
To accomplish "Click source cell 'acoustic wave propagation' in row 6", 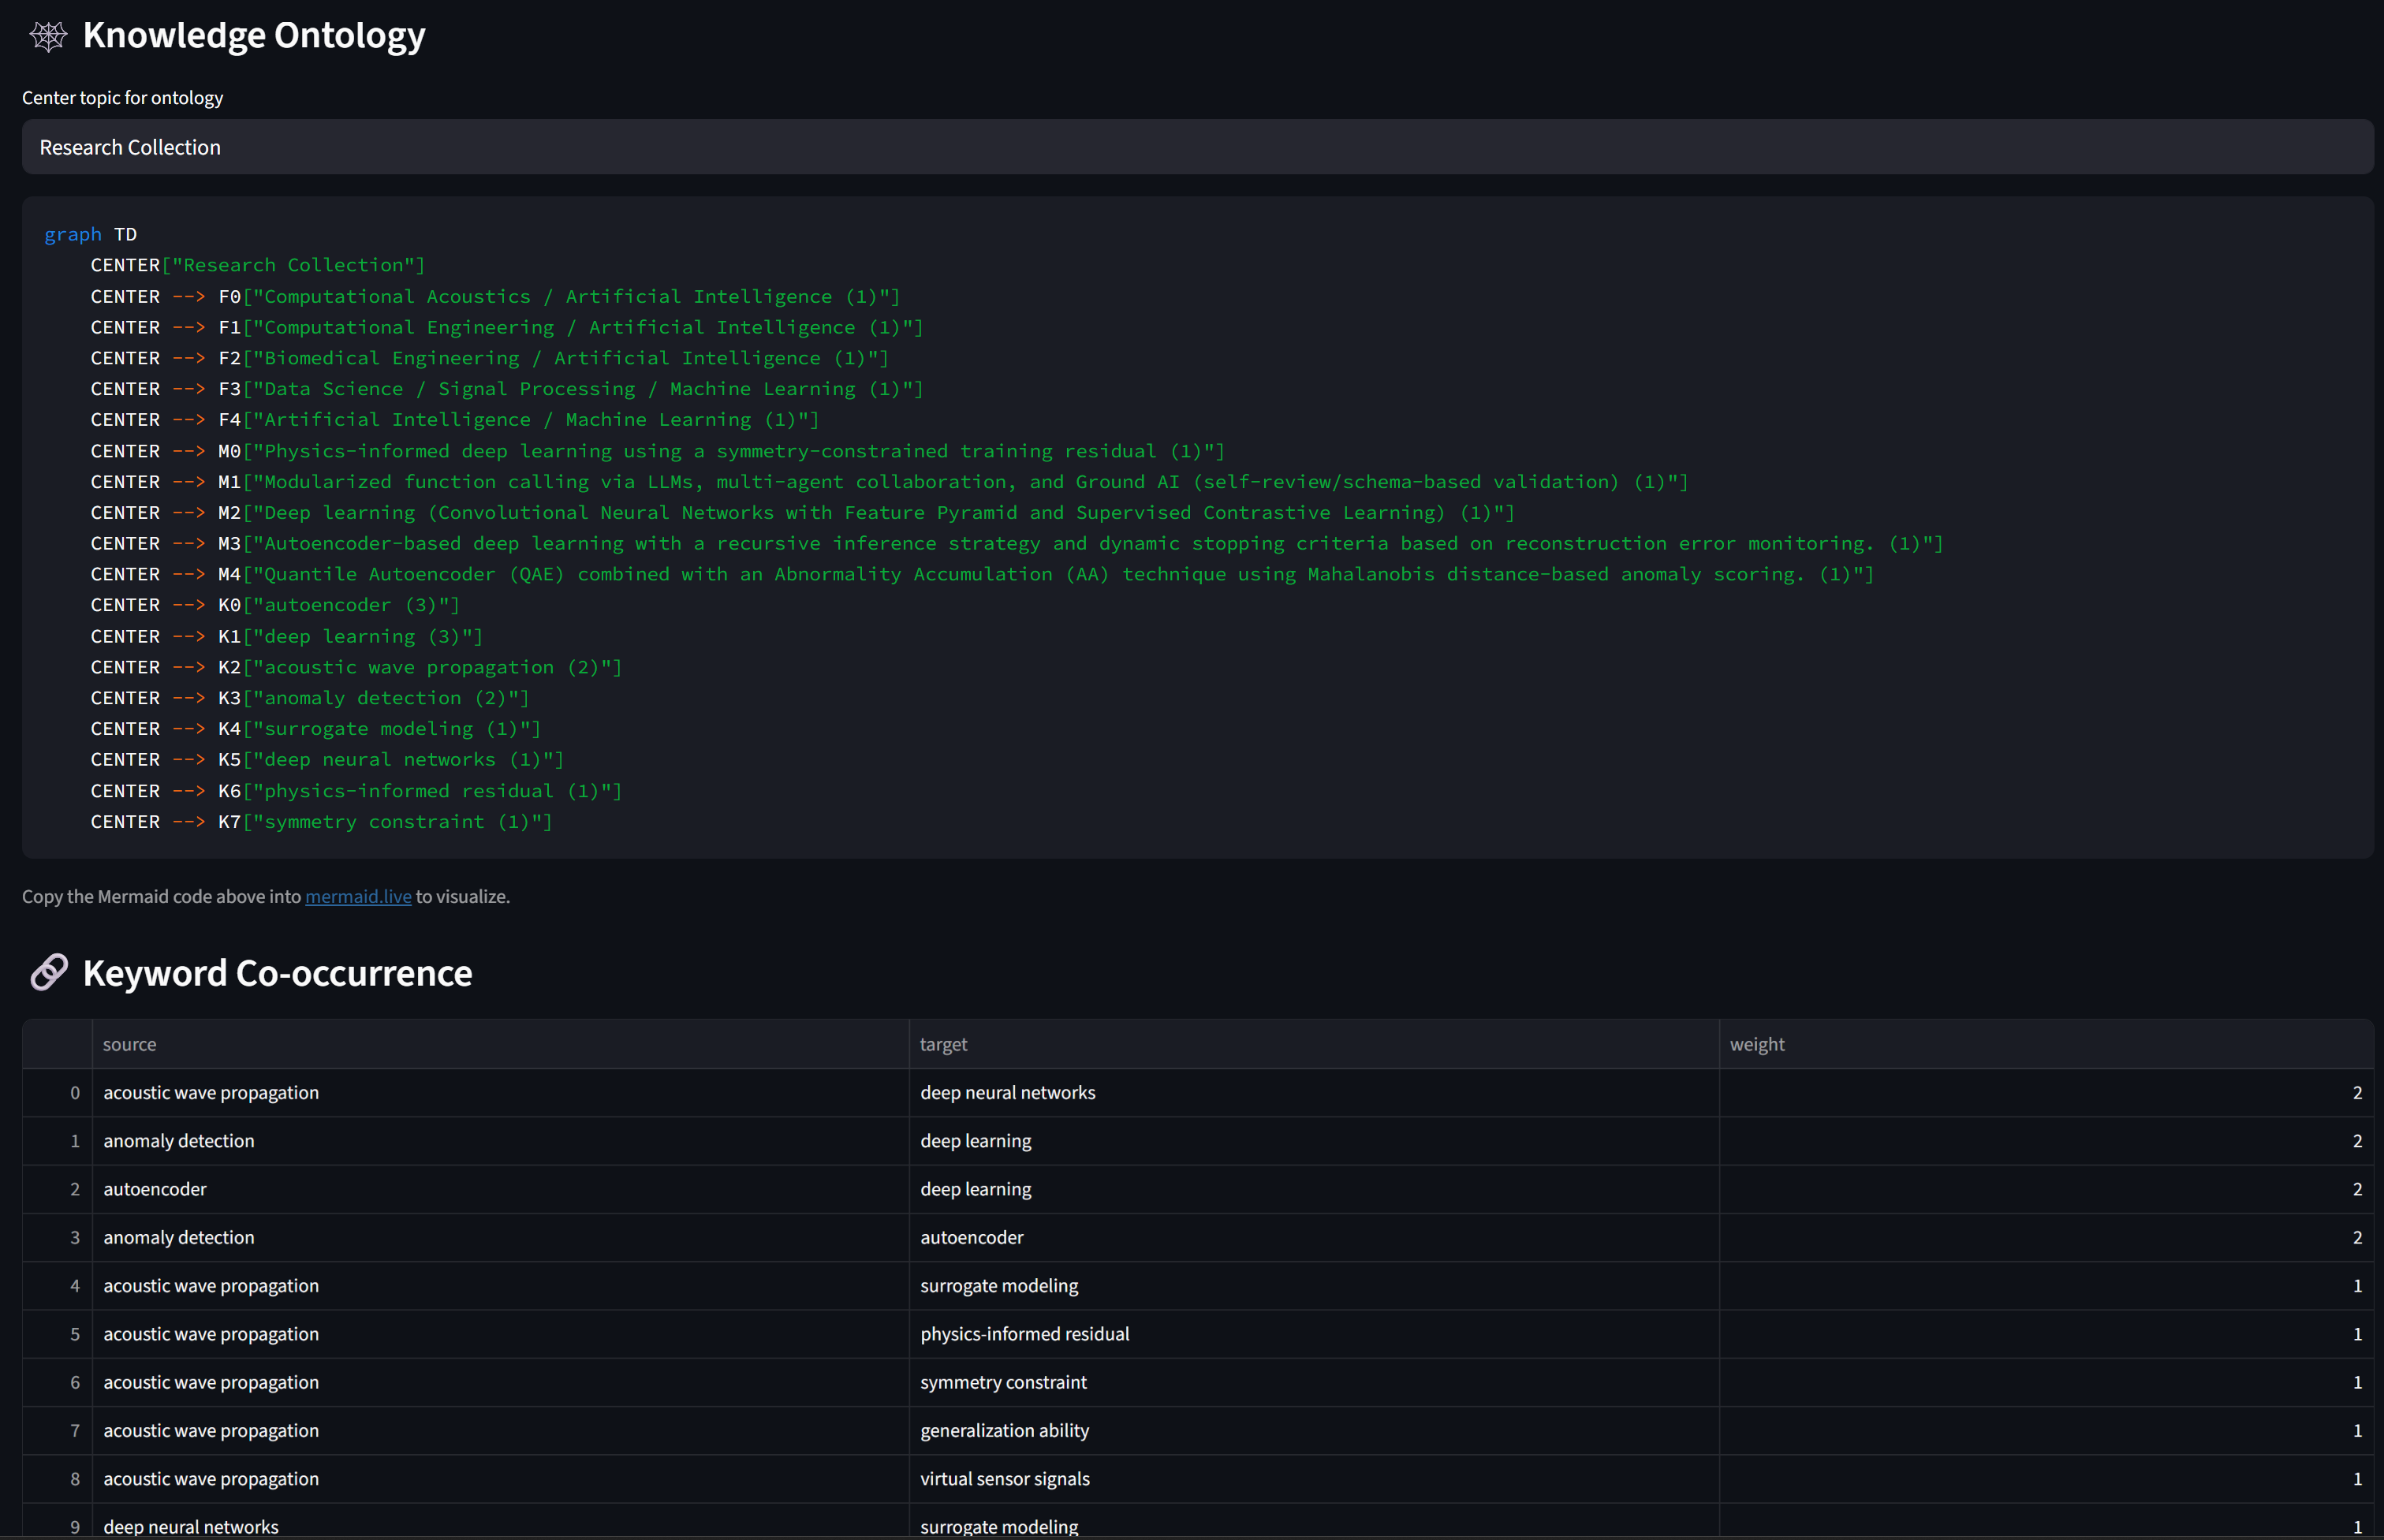I will (500, 1382).
